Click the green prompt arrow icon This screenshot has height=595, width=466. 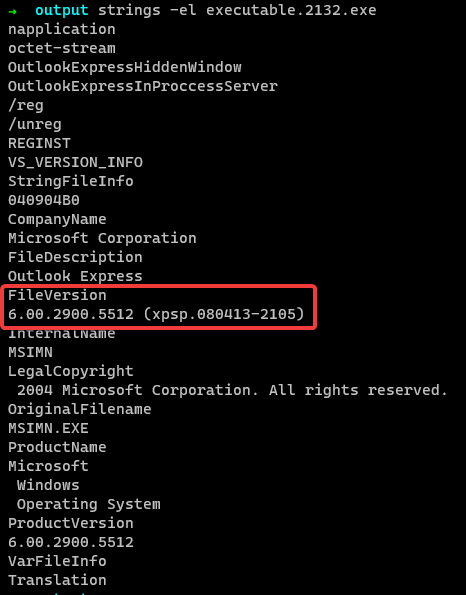coord(13,11)
